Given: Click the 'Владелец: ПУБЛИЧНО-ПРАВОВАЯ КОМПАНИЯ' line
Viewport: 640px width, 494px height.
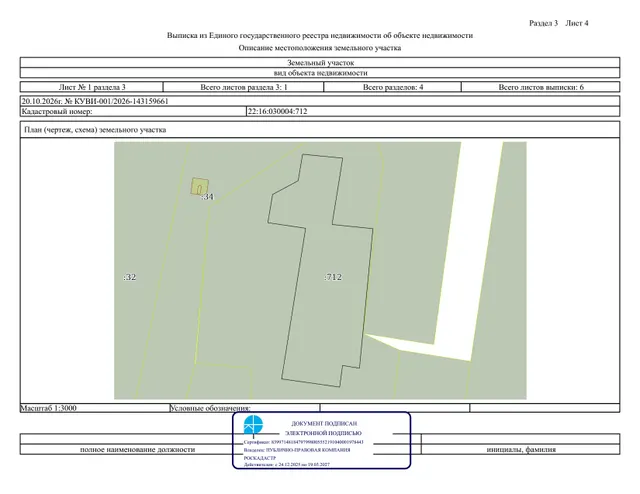Looking at the screenshot, I should [297, 450].
